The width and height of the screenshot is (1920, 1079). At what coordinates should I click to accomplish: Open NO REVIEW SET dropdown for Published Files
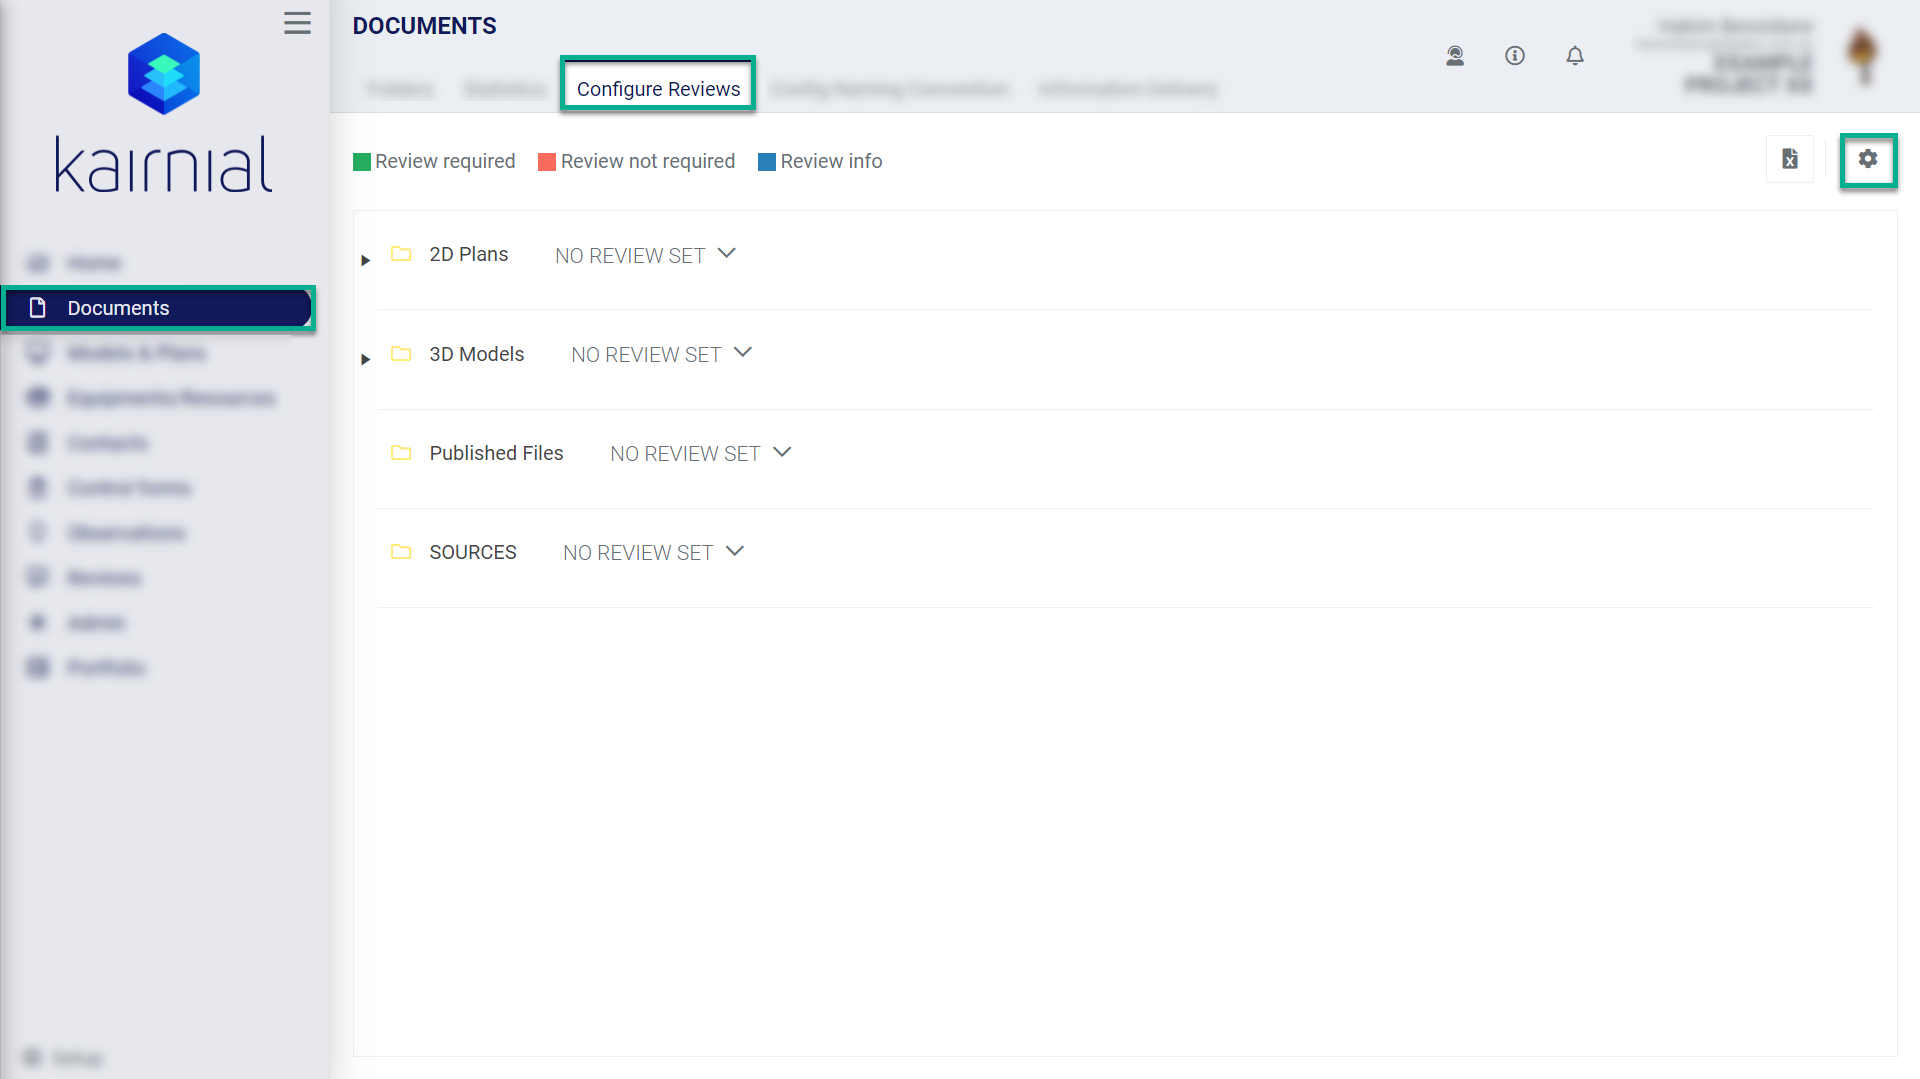[x=781, y=452]
